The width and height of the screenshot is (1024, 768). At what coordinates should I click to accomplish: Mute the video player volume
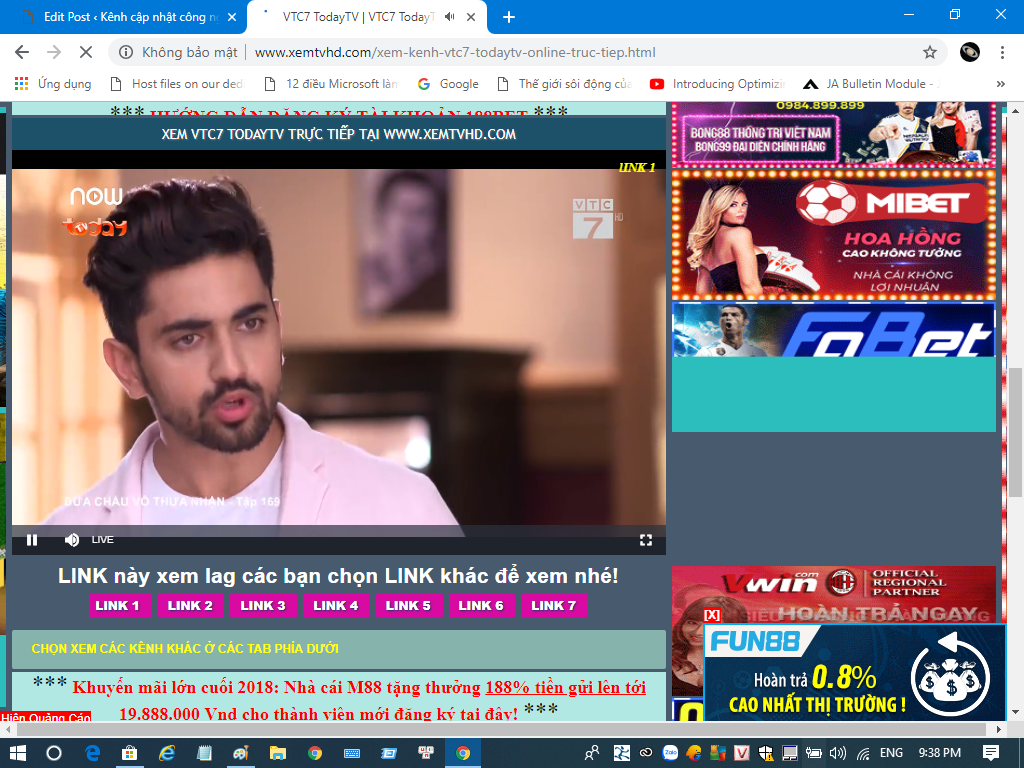[72, 540]
